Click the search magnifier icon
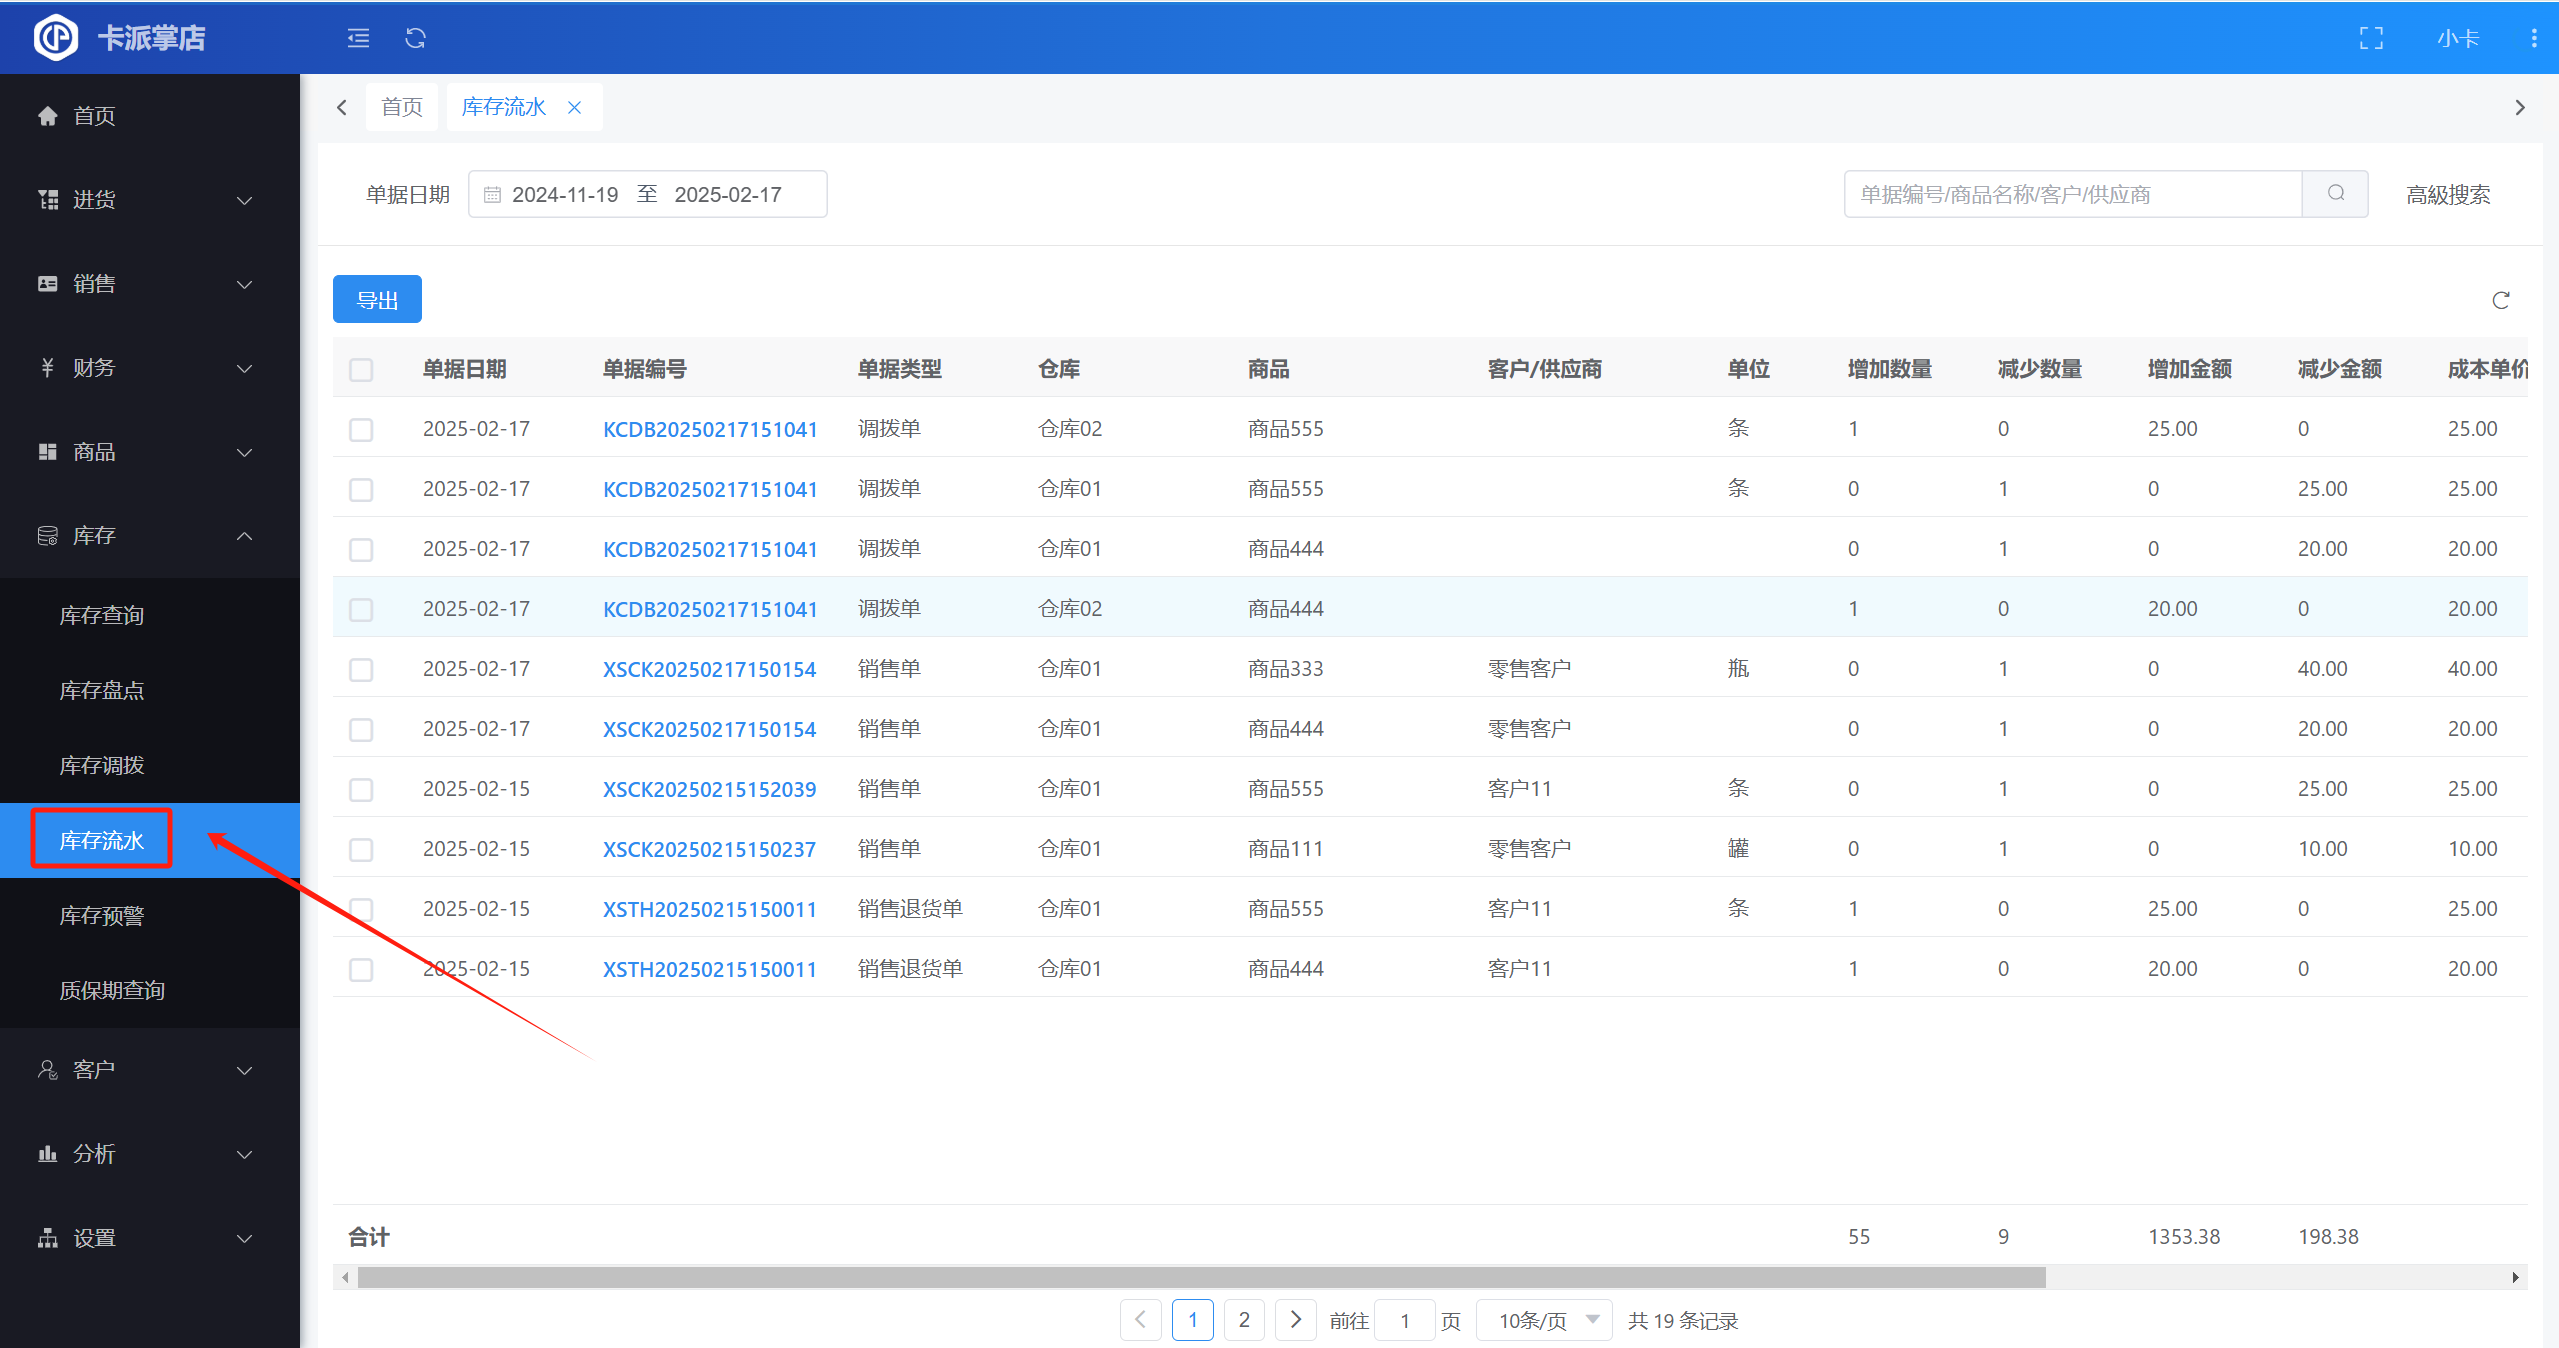 point(2335,193)
